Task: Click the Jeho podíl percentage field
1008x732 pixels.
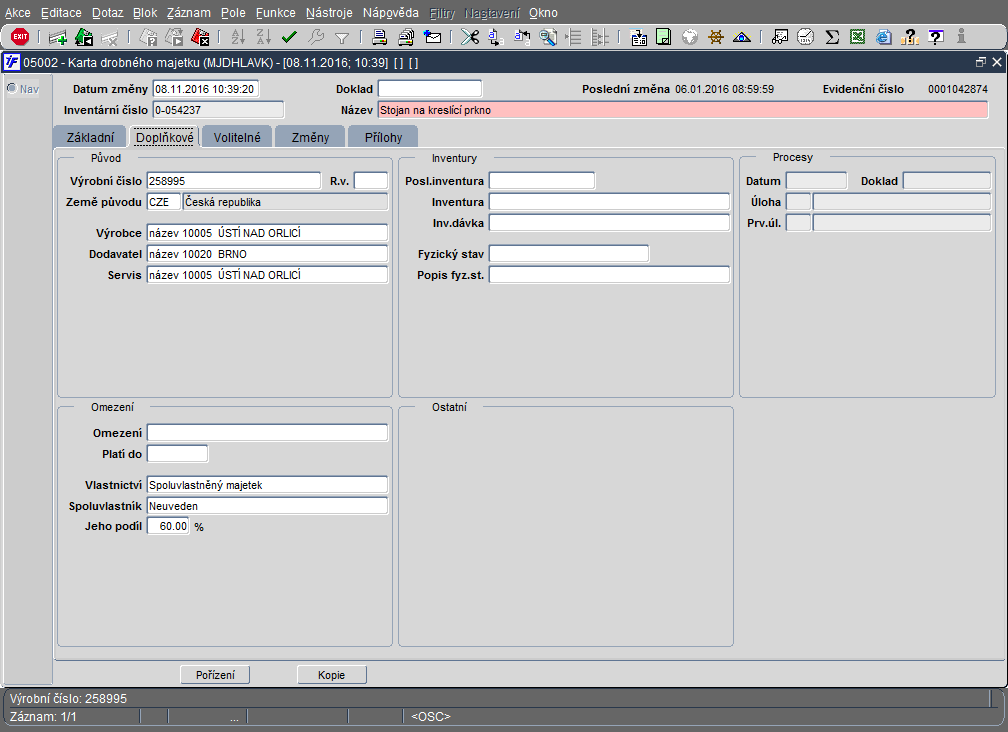Action: tap(168, 526)
